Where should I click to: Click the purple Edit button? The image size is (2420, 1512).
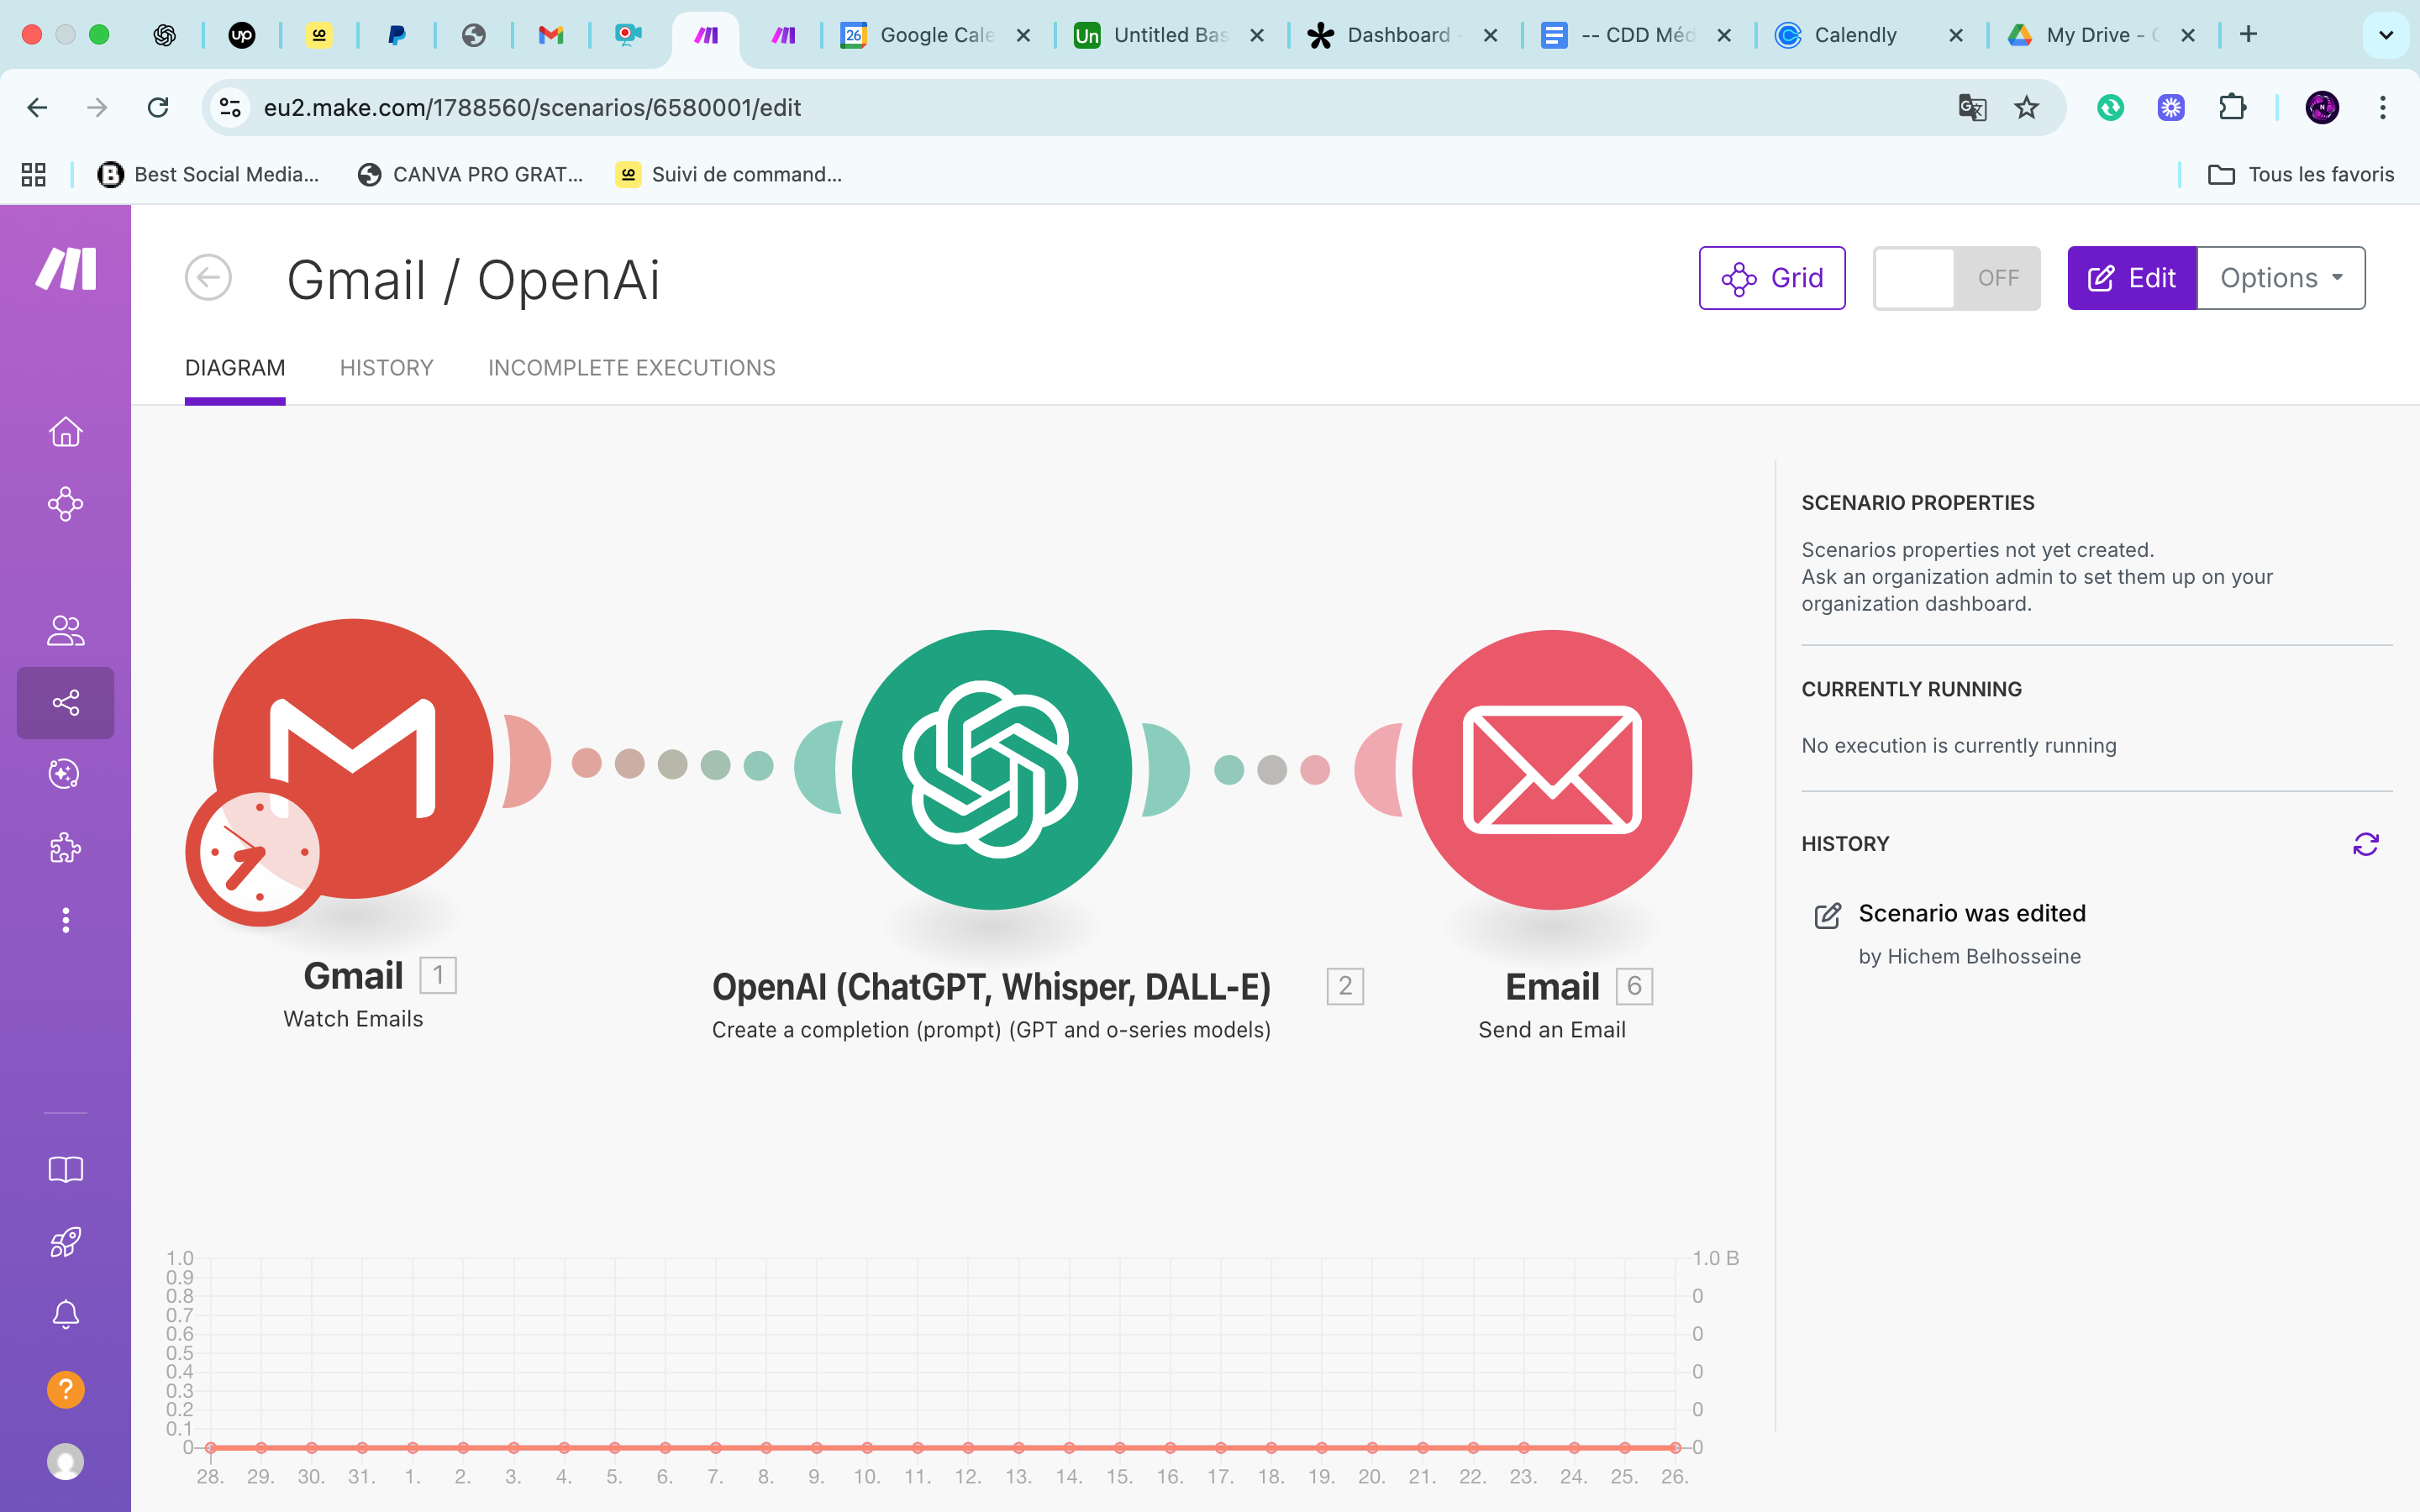[x=2131, y=278]
